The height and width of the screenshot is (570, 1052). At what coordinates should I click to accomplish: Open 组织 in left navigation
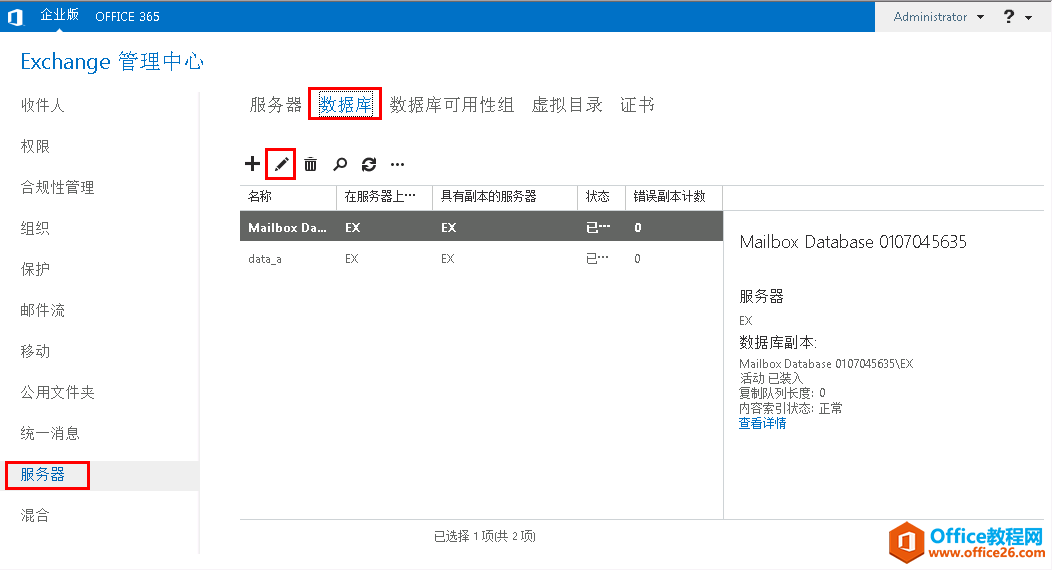tap(35, 228)
